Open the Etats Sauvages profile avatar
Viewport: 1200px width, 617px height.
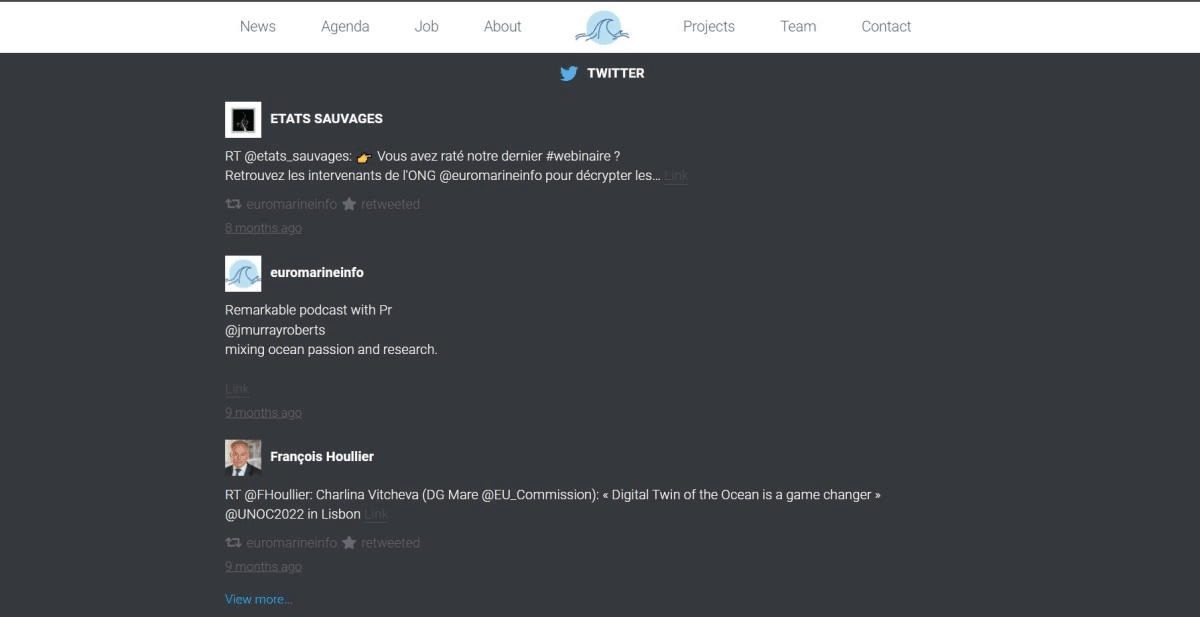click(x=243, y=120)
